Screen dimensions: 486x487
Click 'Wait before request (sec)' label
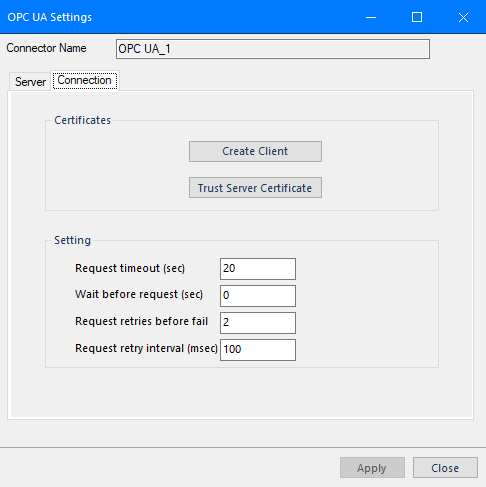tap(139, 294)
